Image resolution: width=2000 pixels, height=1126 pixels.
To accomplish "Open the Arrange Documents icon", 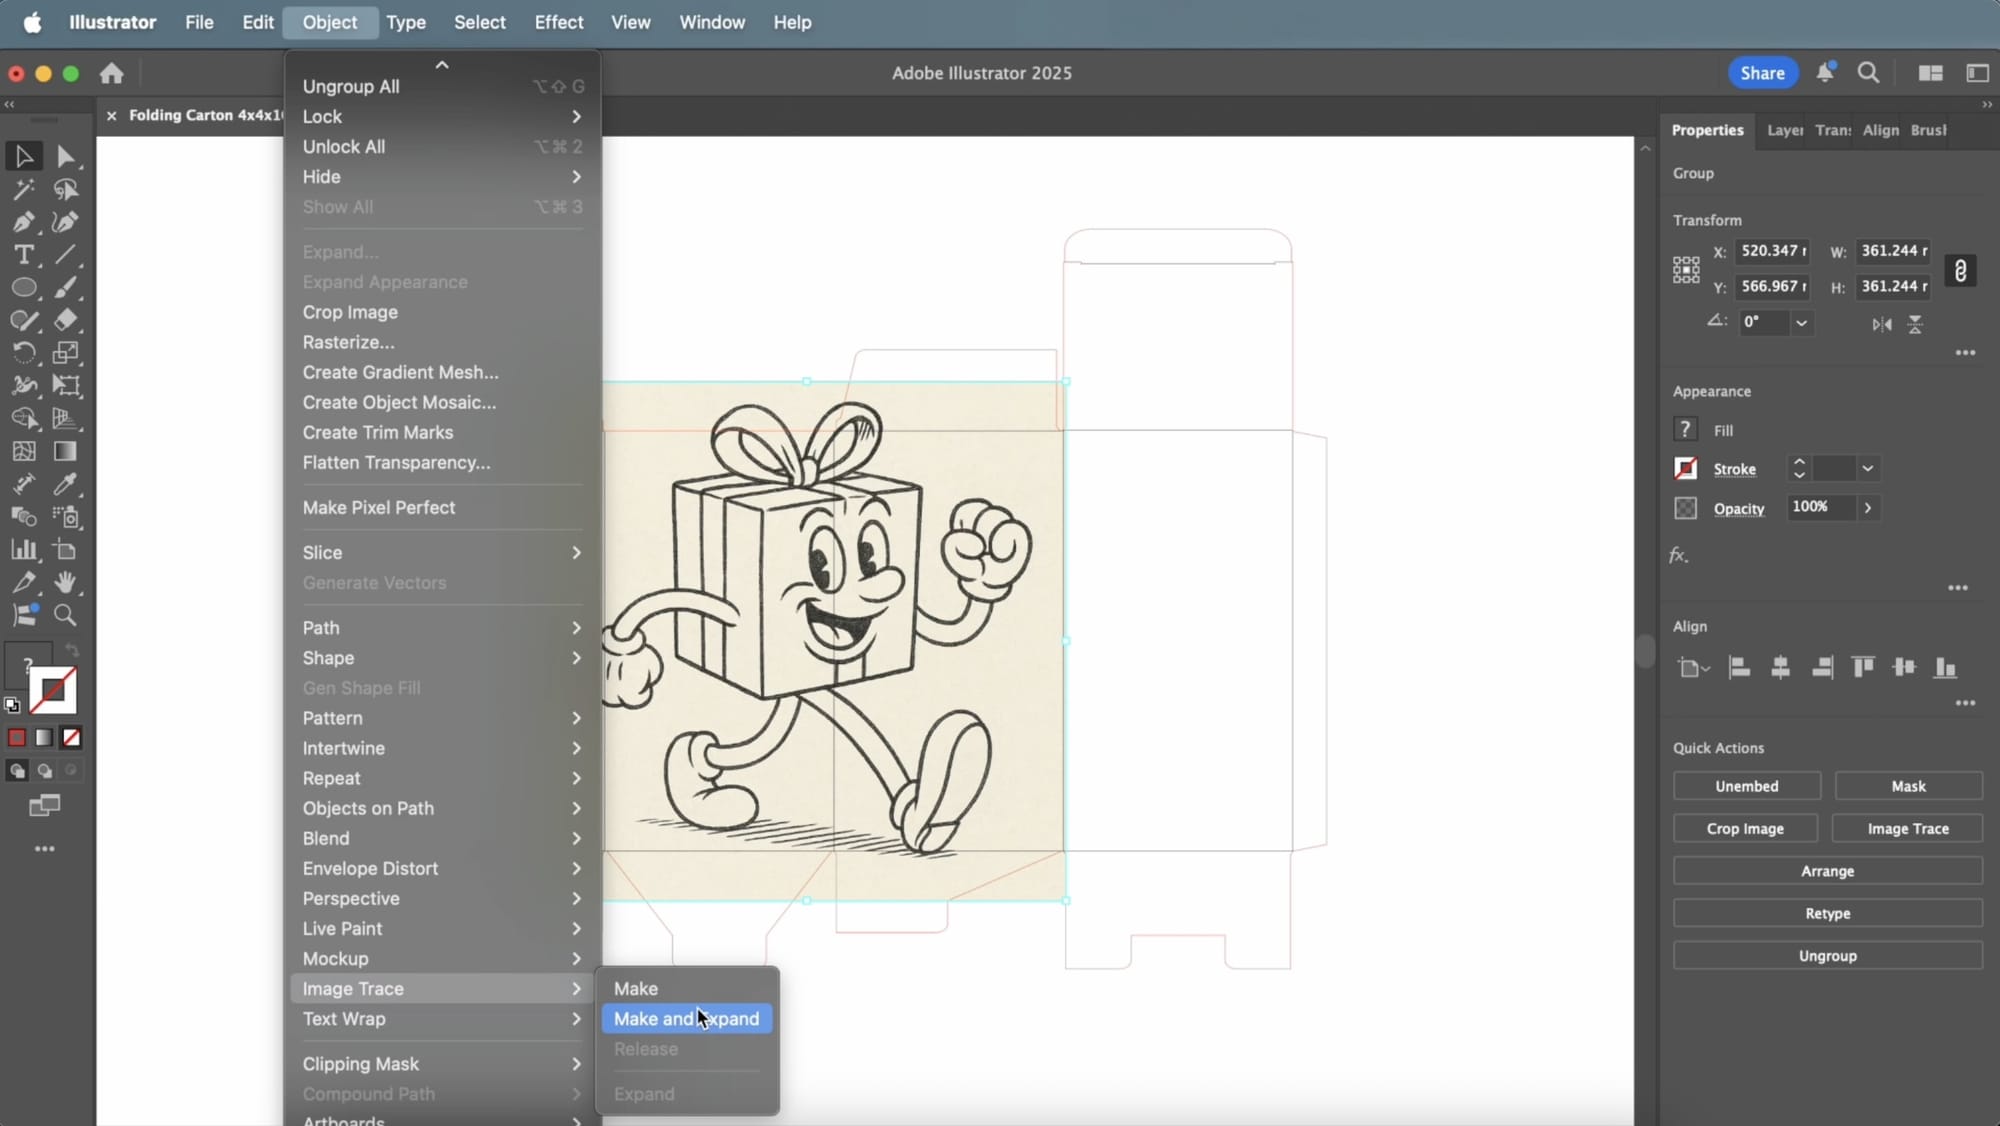I will click(x=1930, y=73).
